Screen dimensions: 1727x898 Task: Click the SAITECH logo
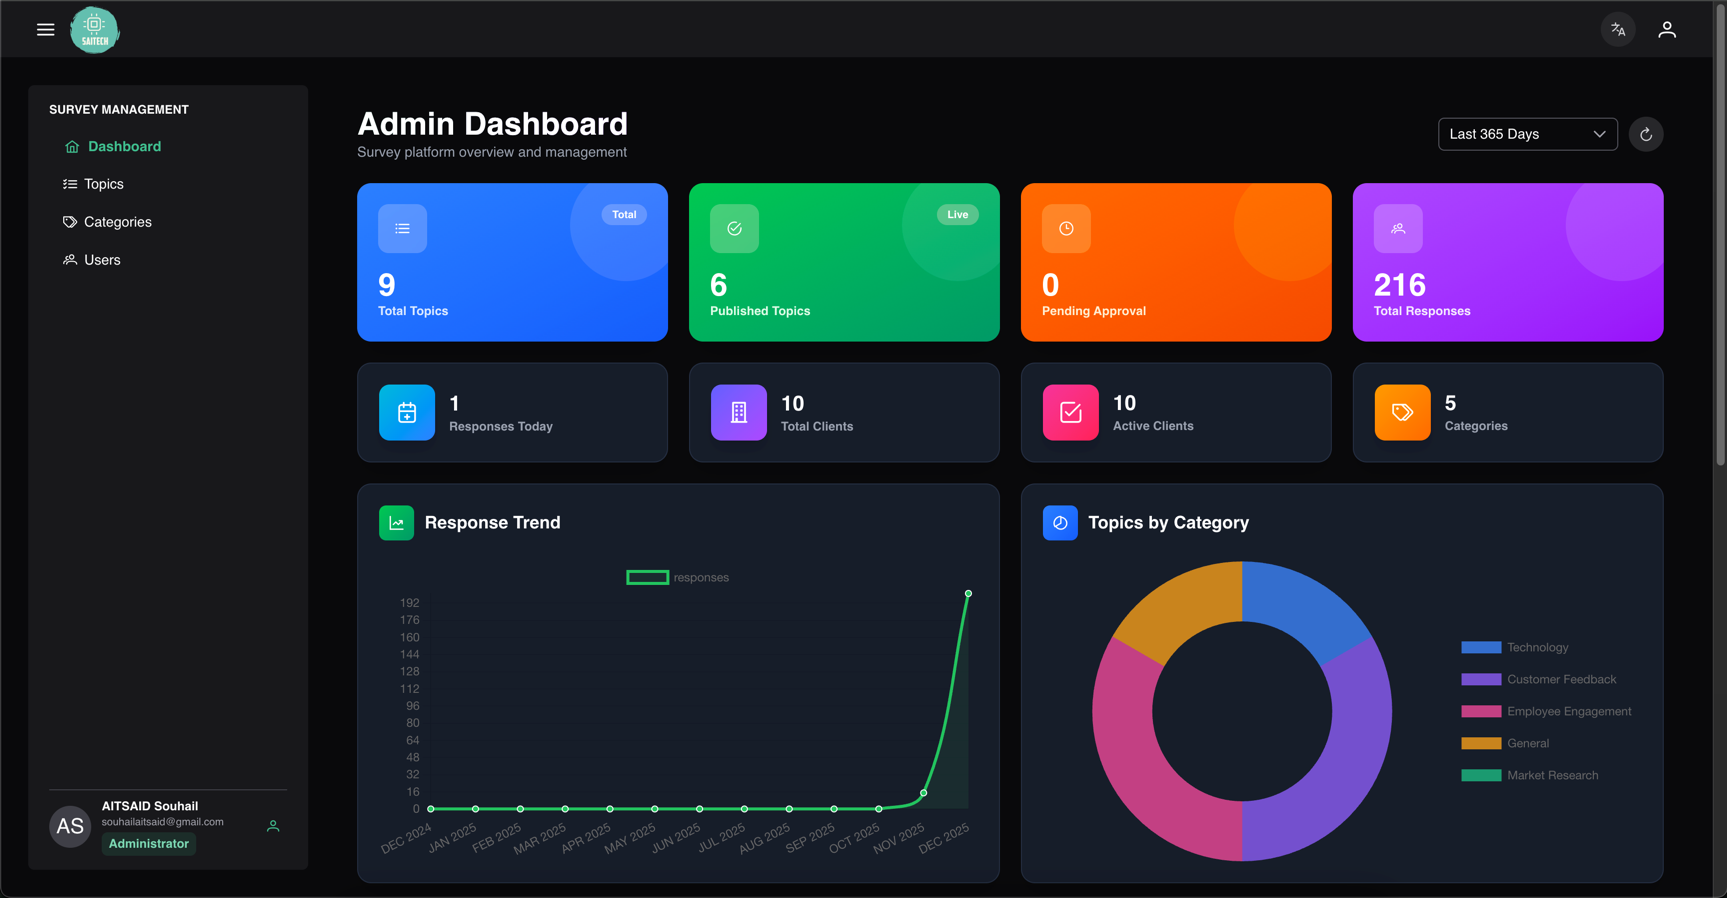[x=94, y=29]
